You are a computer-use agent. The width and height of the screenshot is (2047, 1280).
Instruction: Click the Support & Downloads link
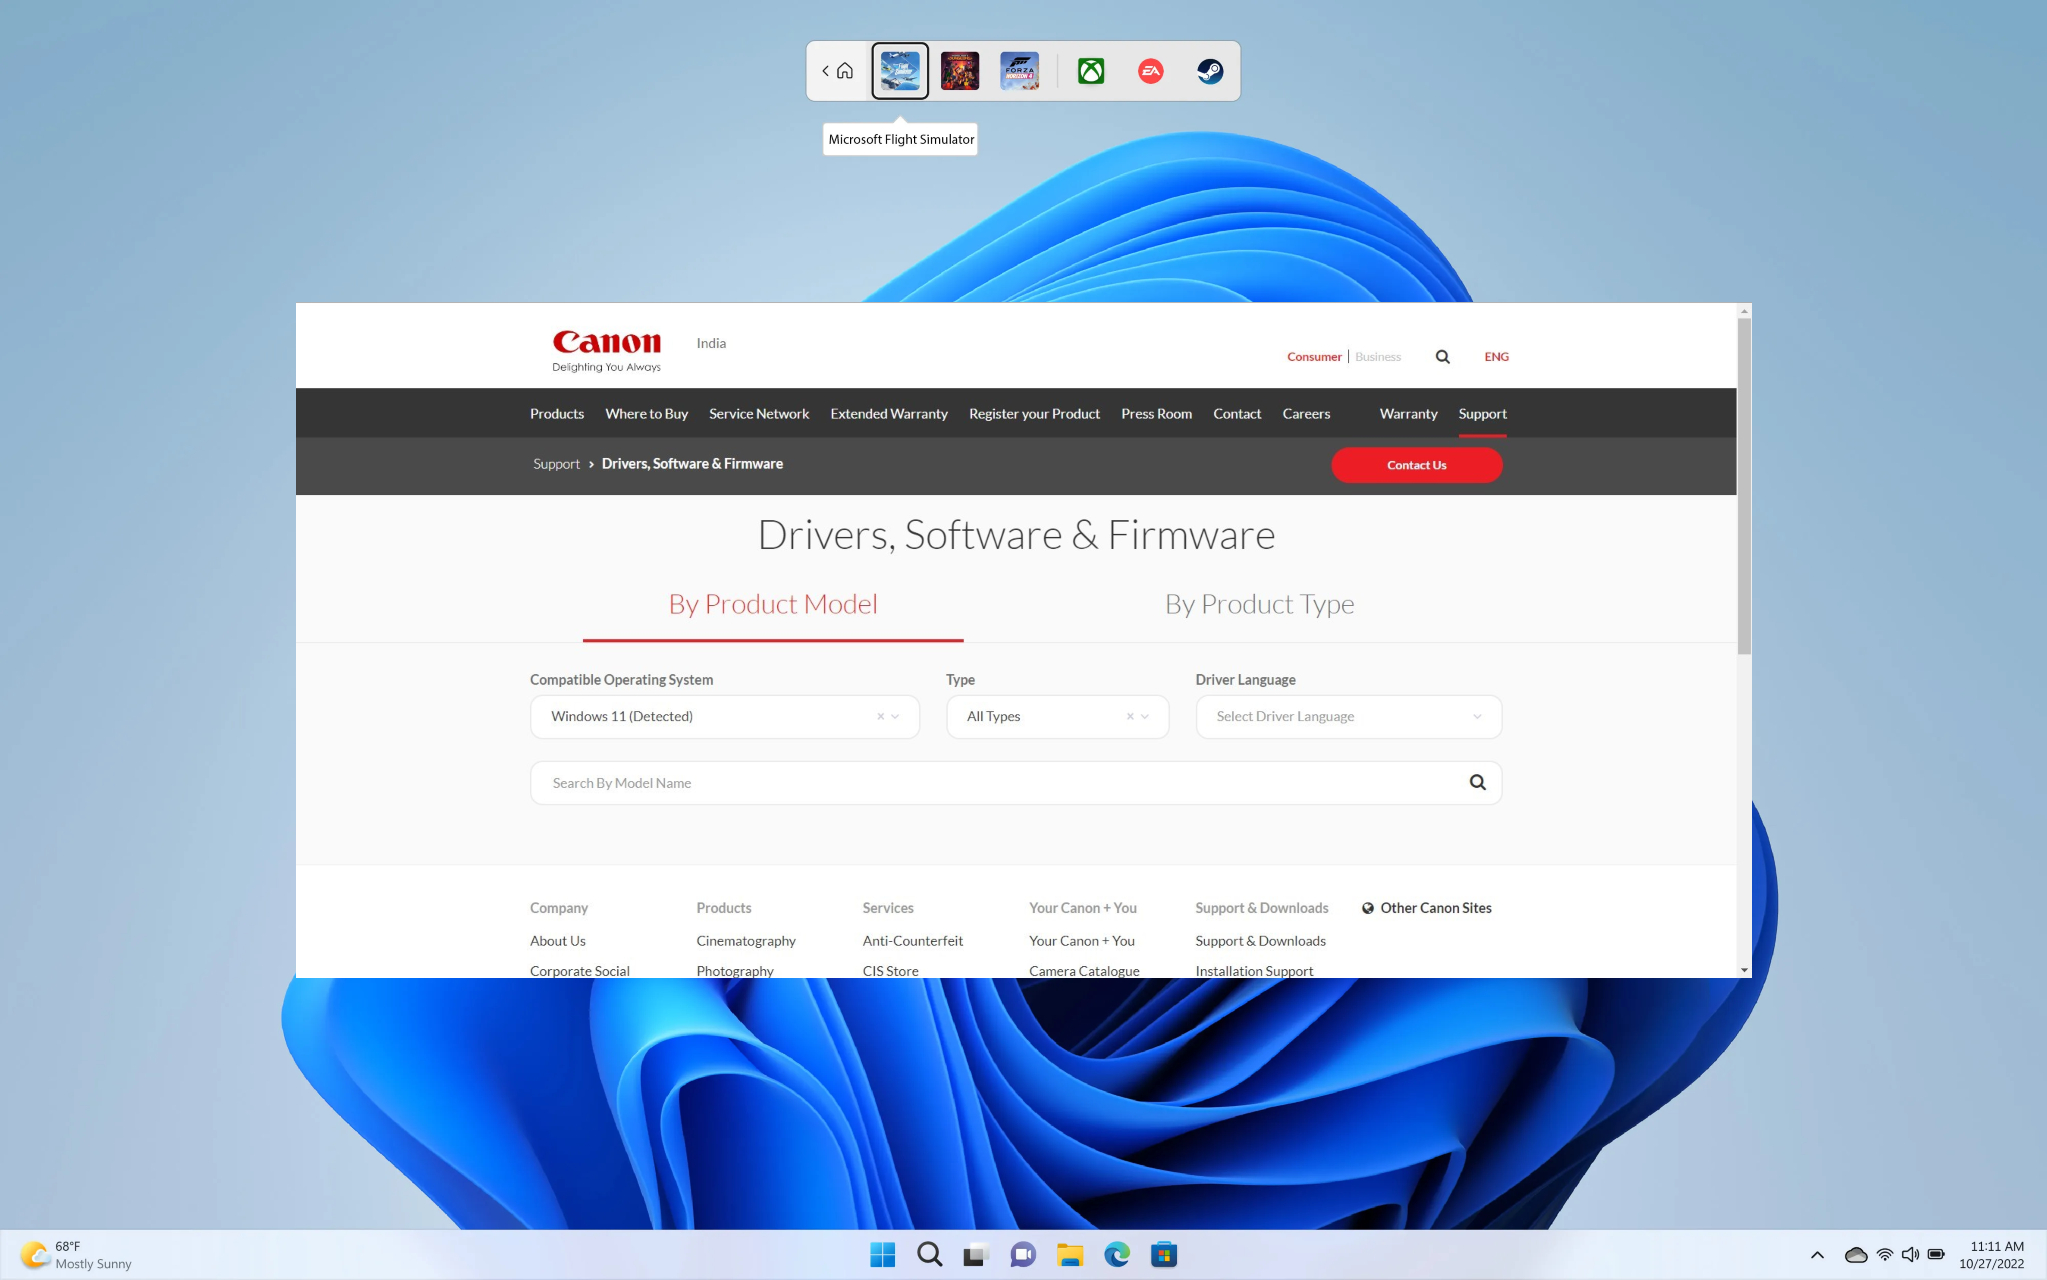click(1259, 941)
